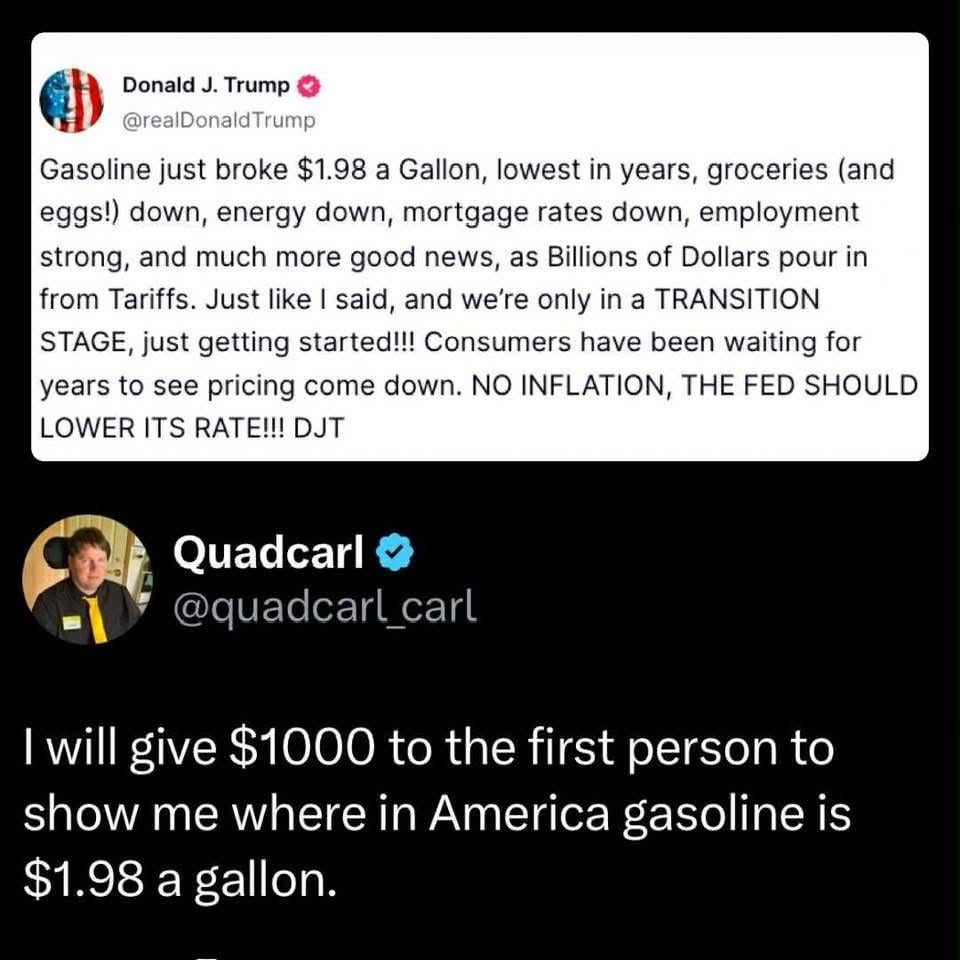960x960 pixels.
Task: Click "LOWER ITS RATE!!!" in the post
Action: 156,427
